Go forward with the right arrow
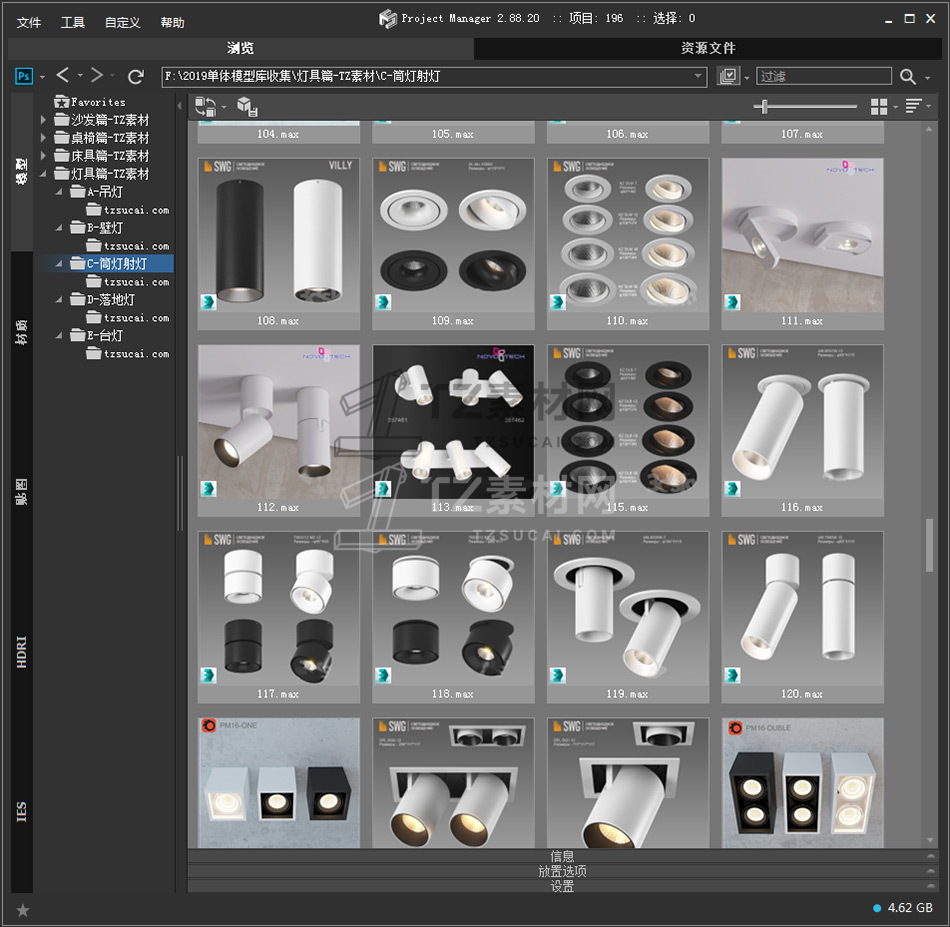This screenshot has width=950, height=927. (x=97, y=76)
